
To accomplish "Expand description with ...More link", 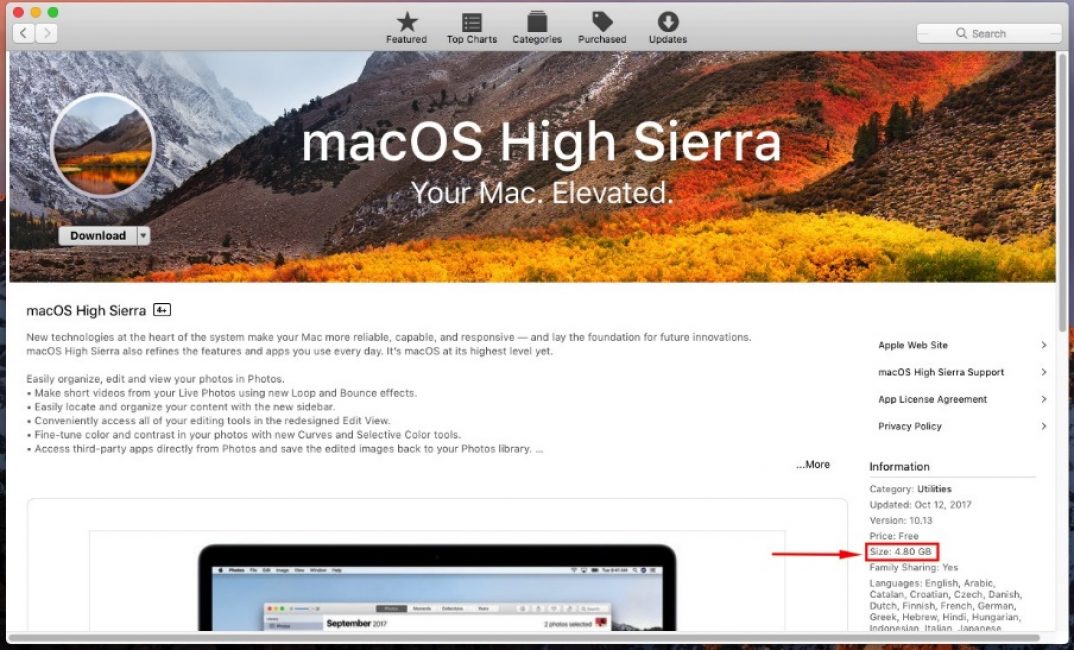I will tap(813, 464).
